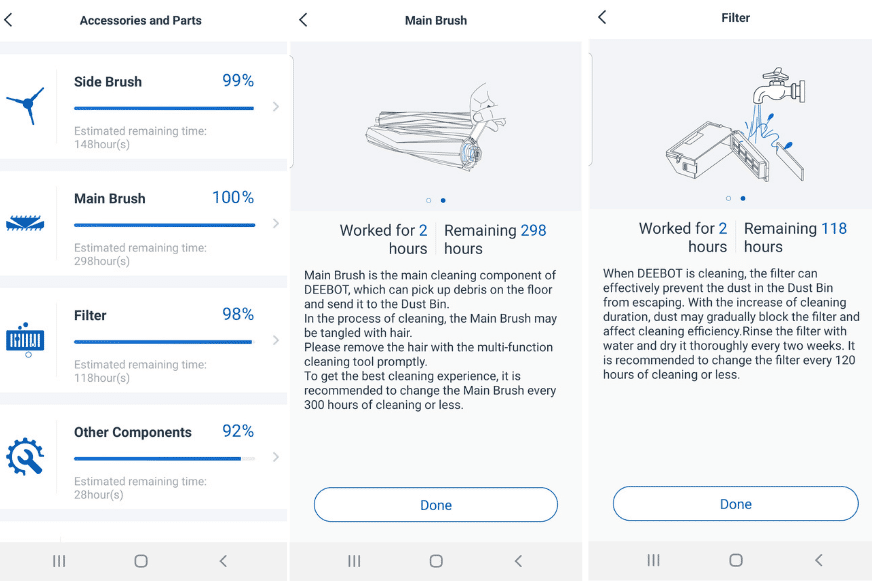Tap the Android recent apps button
The image size is (872, 581).
(x=58, y=560)
